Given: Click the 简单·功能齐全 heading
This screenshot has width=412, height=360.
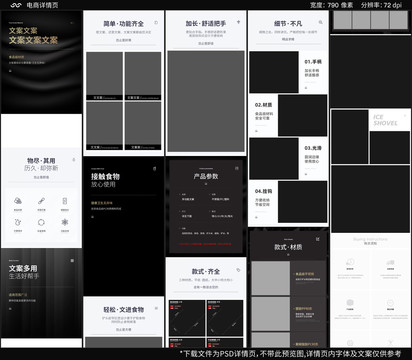Looking at the screenshot, I should coord(124,24).
